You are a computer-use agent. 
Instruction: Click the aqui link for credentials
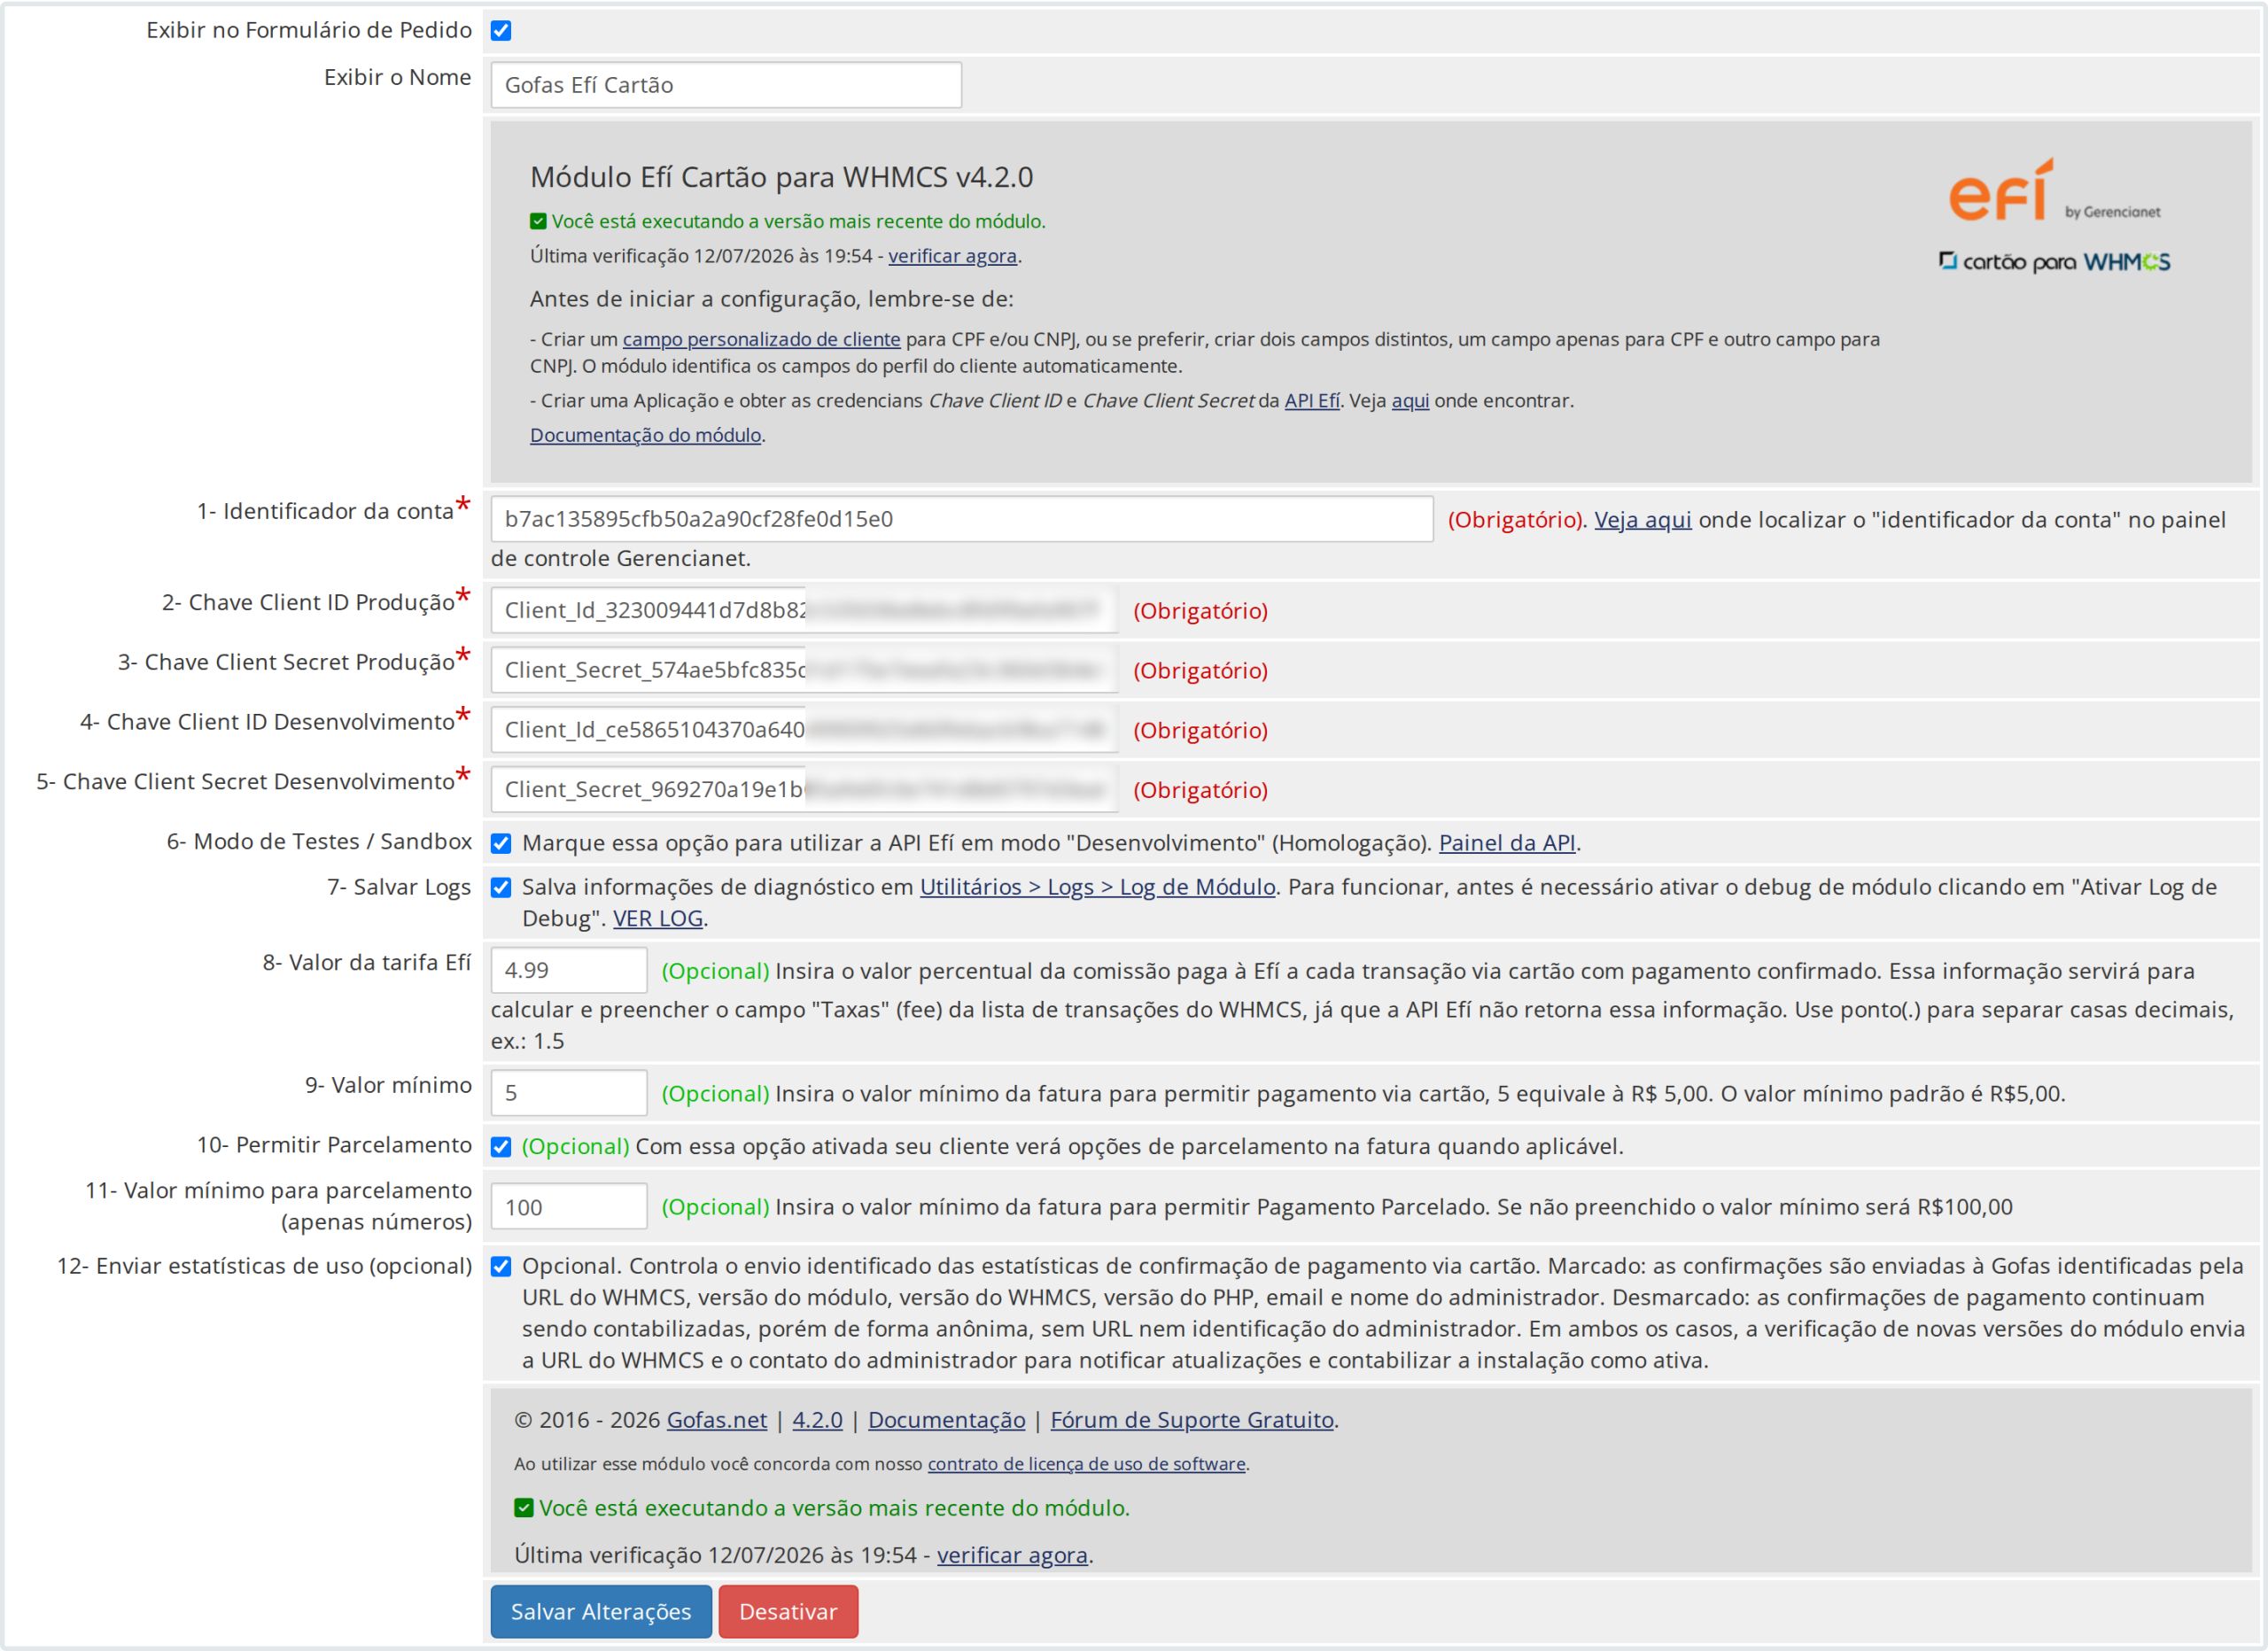(1410, 400)
